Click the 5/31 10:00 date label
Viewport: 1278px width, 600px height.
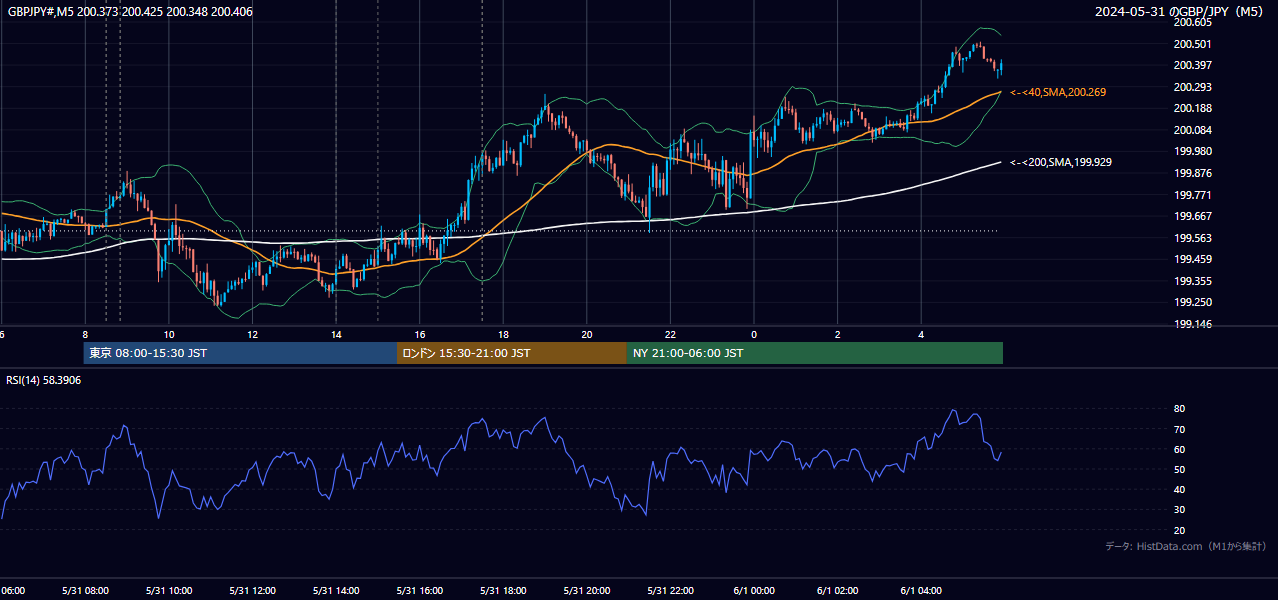[169, 590]
